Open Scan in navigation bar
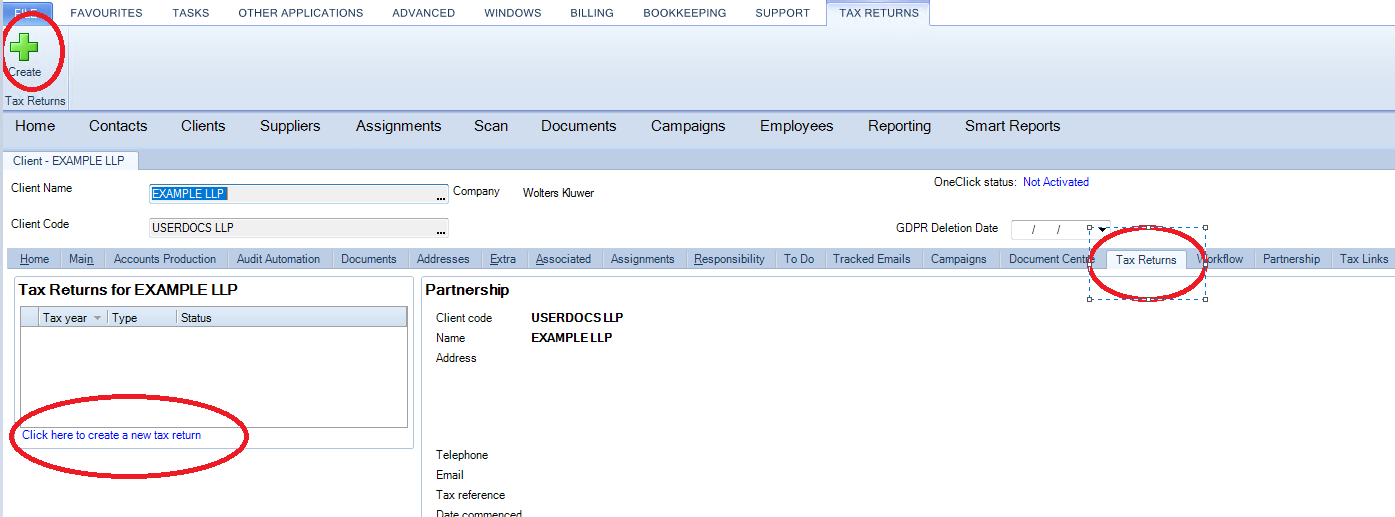The height and width of the screenshot is (517, 1395). pos(491,126)
